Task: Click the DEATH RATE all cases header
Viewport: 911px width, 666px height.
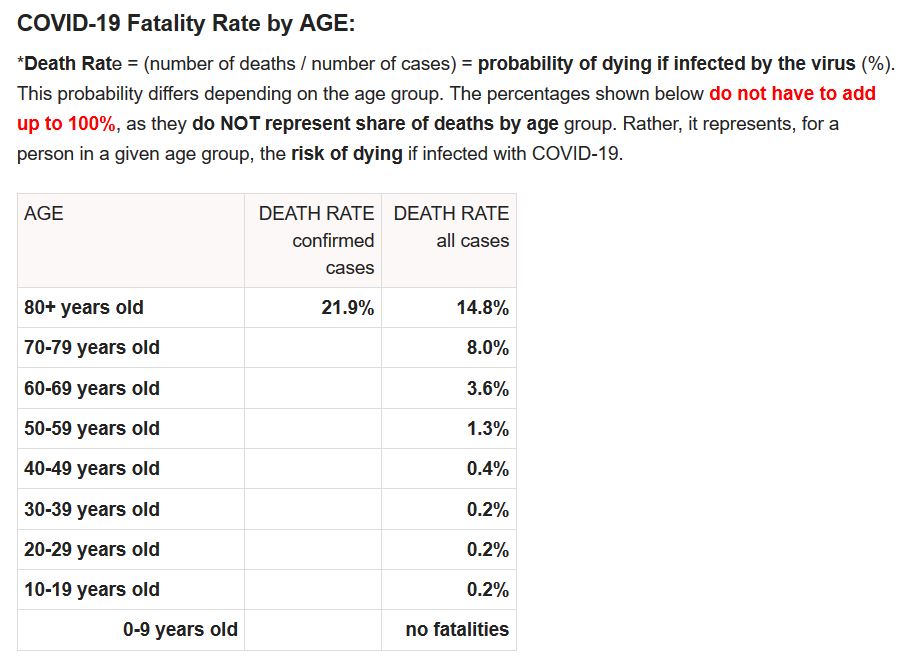Action: pyautogui.click(x=451, y=227)
